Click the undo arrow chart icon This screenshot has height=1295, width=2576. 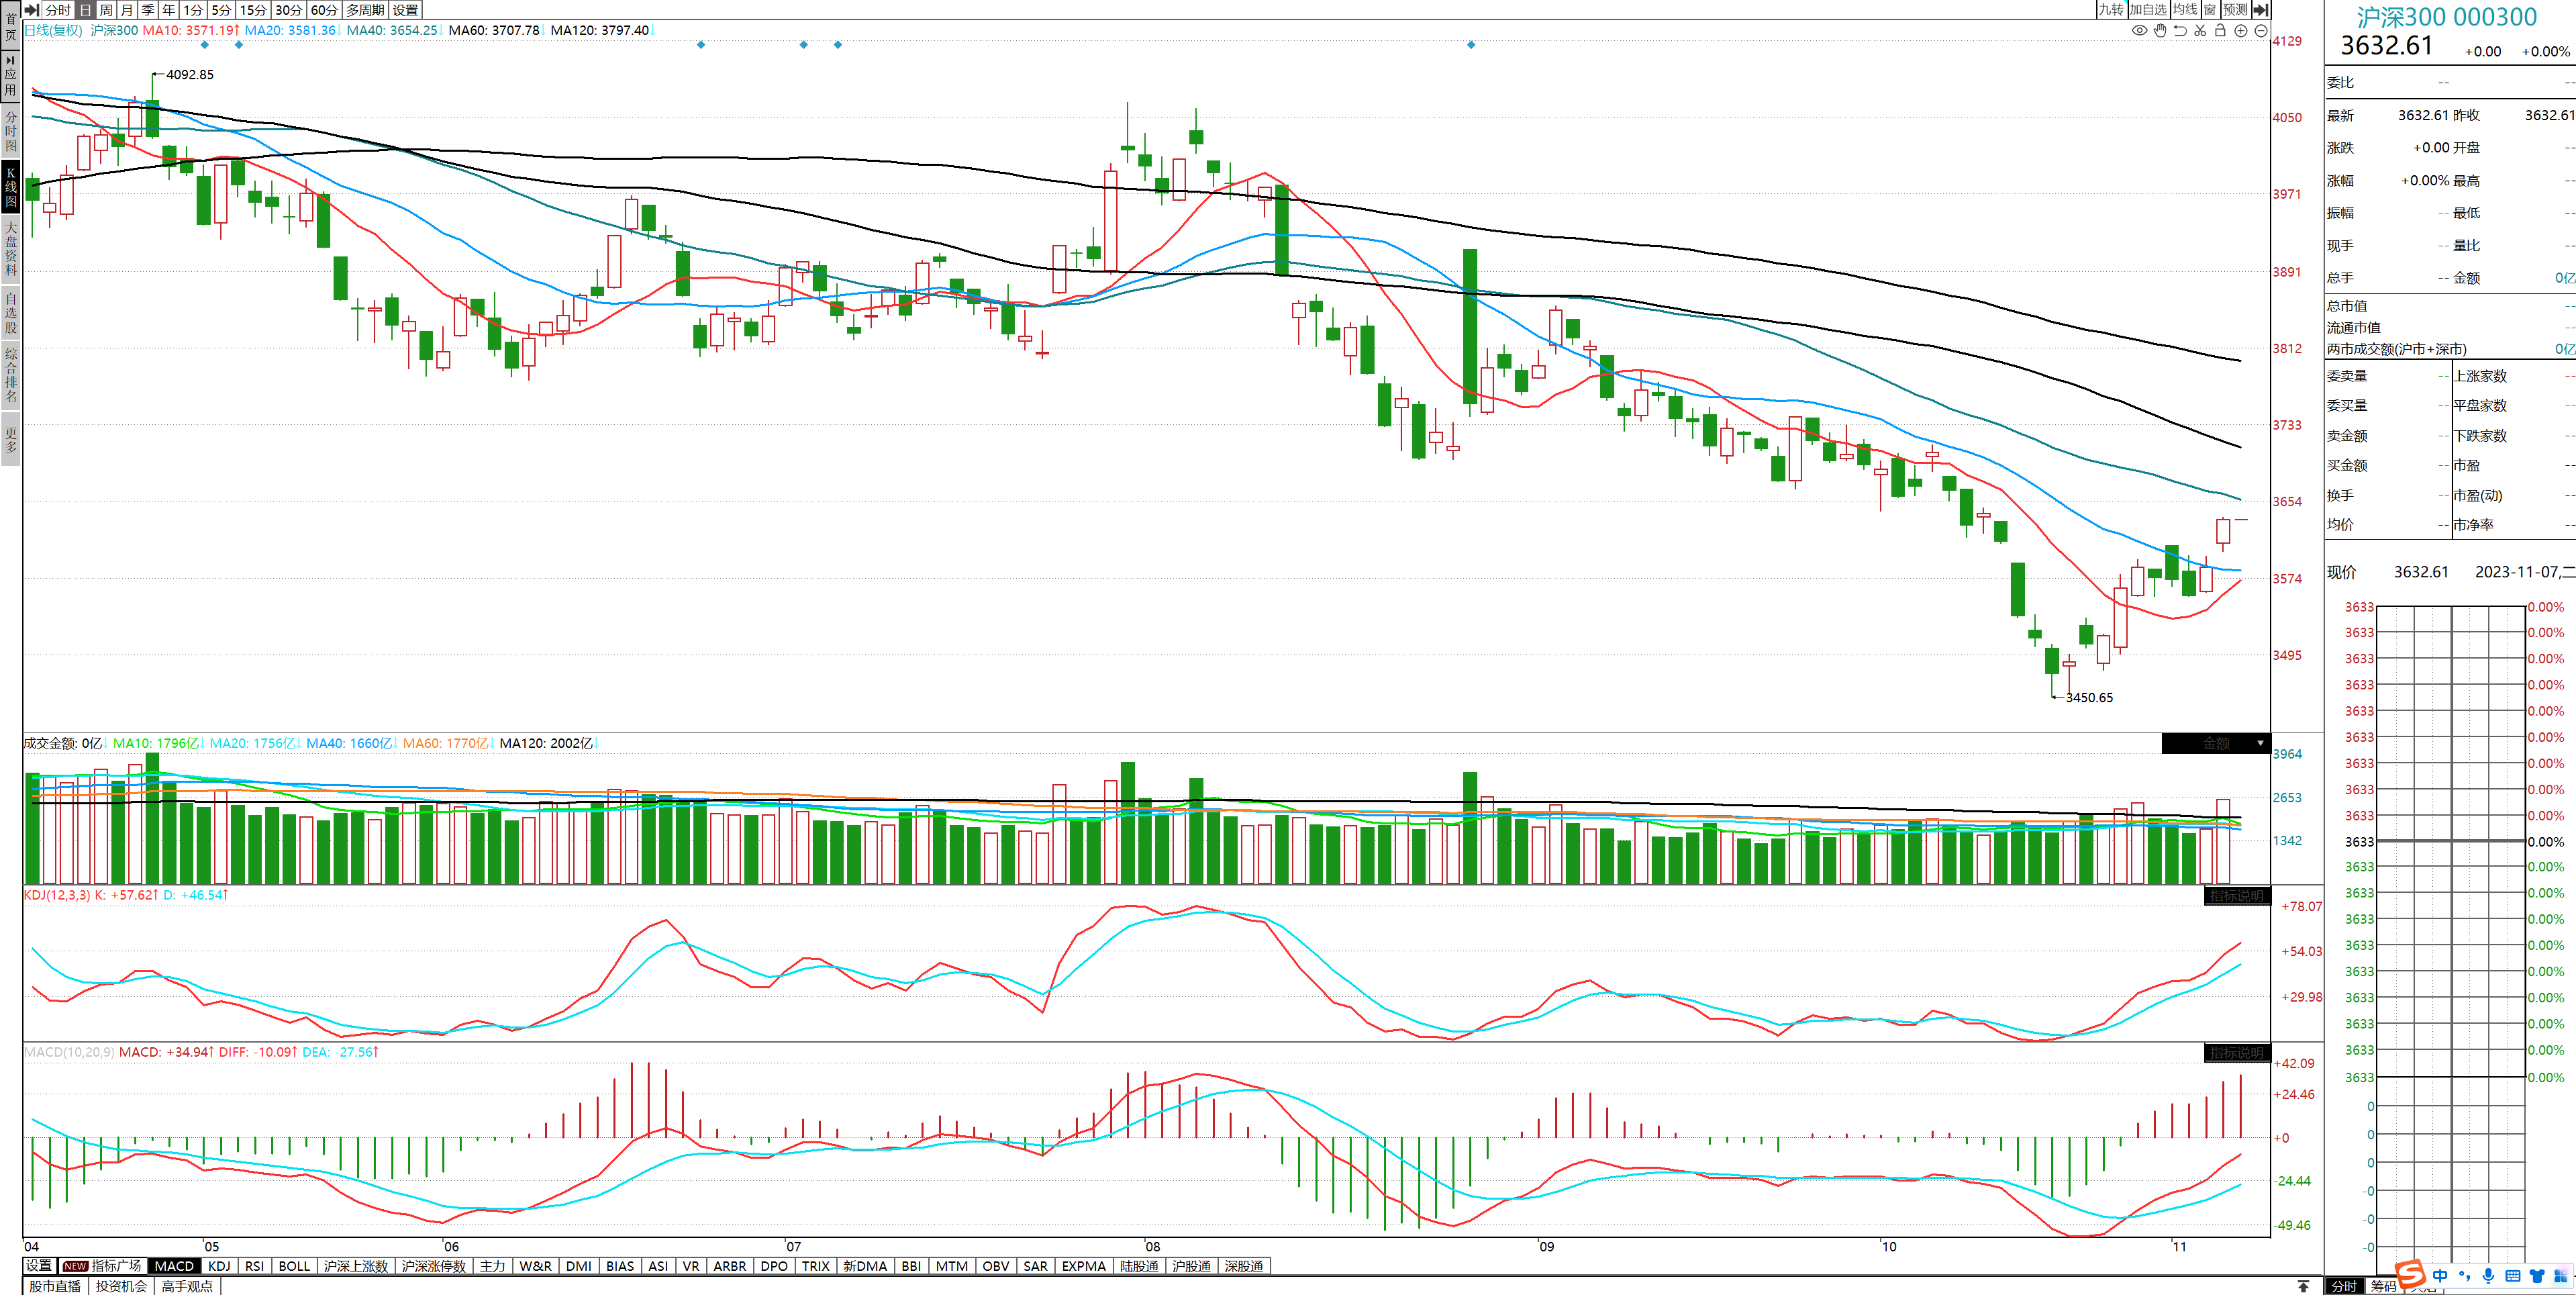tap(2180, 31)
